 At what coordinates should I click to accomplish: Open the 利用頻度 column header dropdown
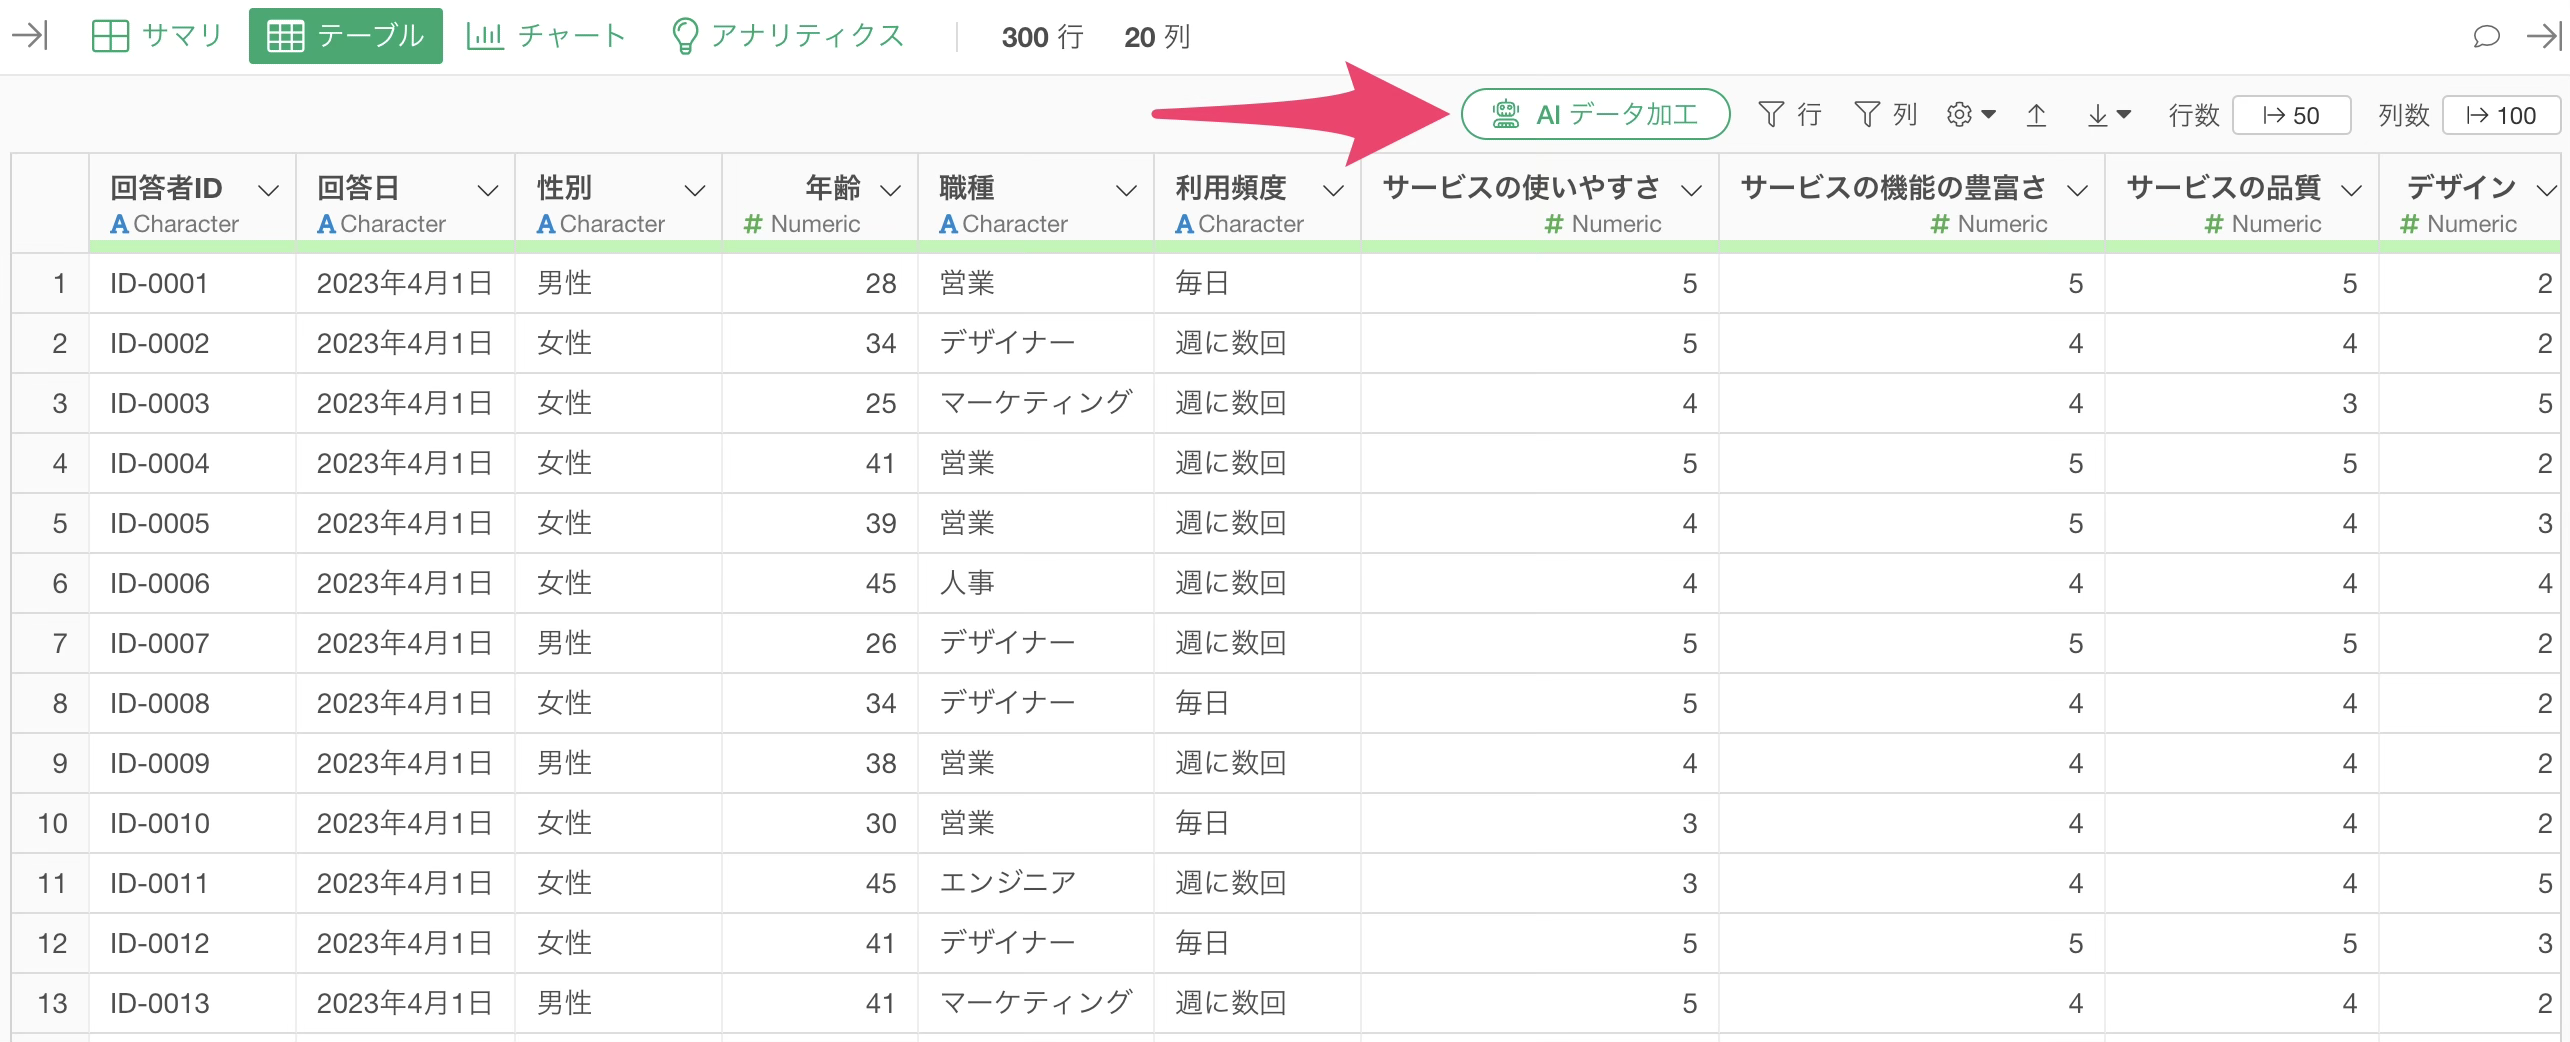click(x=1333, y=190)
